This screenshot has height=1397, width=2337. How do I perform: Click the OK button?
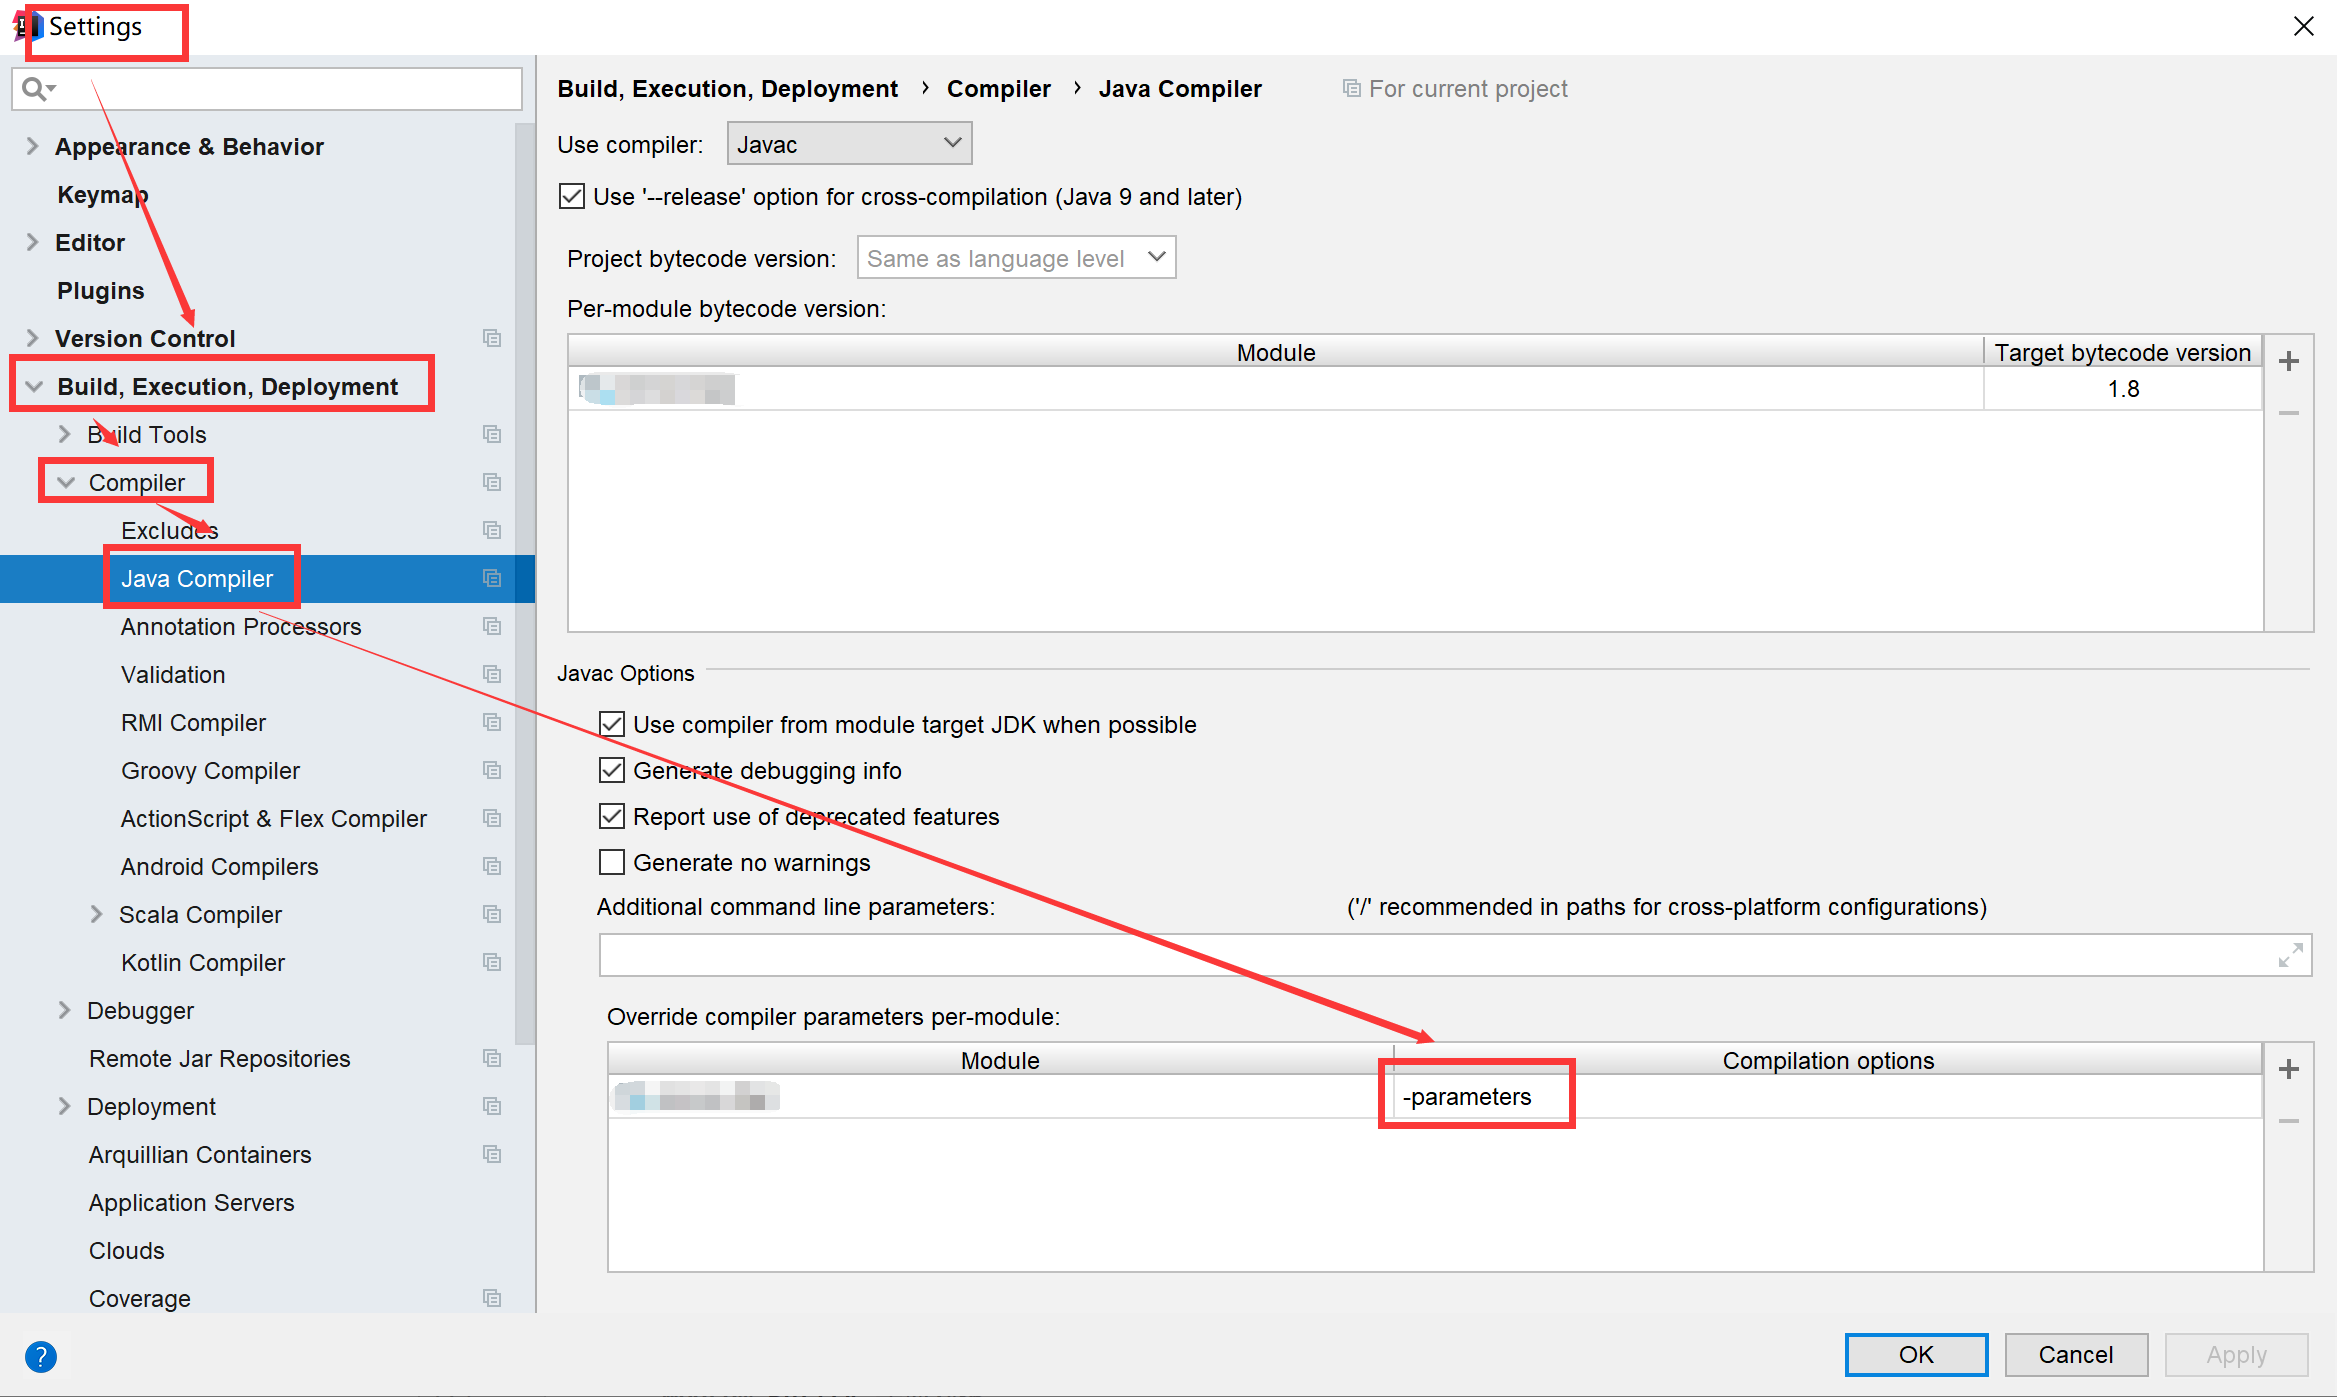(x=1916, y=1354)
